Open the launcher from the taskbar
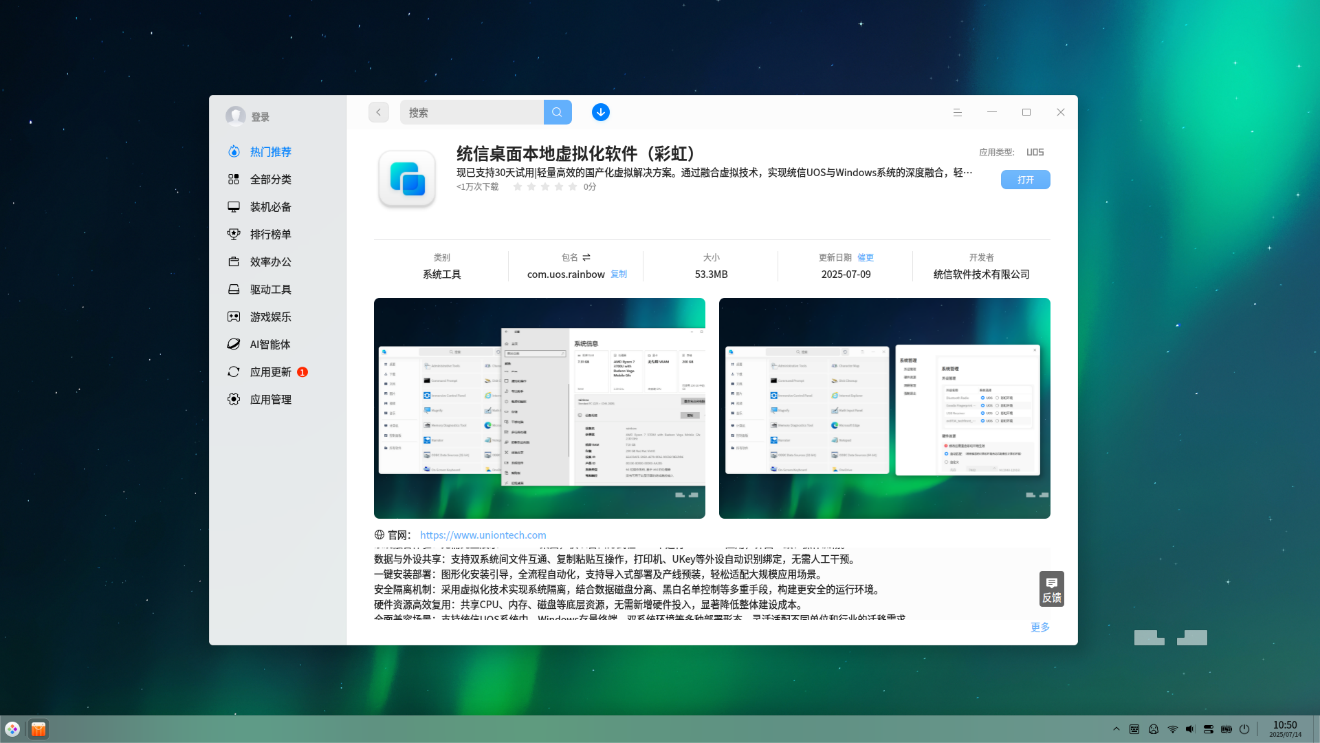1320x743 pixels. [x=12, y=729]
